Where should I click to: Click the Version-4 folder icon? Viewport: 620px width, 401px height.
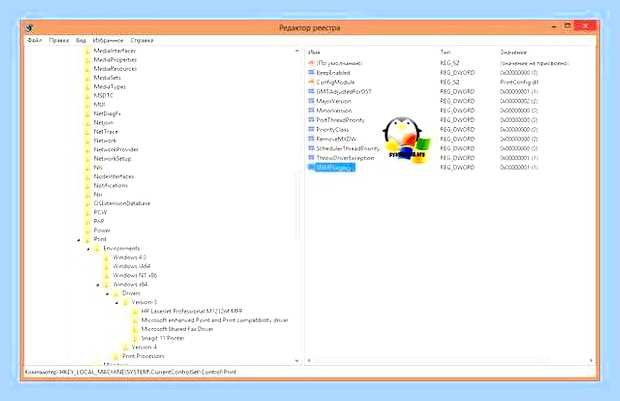(126, 347)
